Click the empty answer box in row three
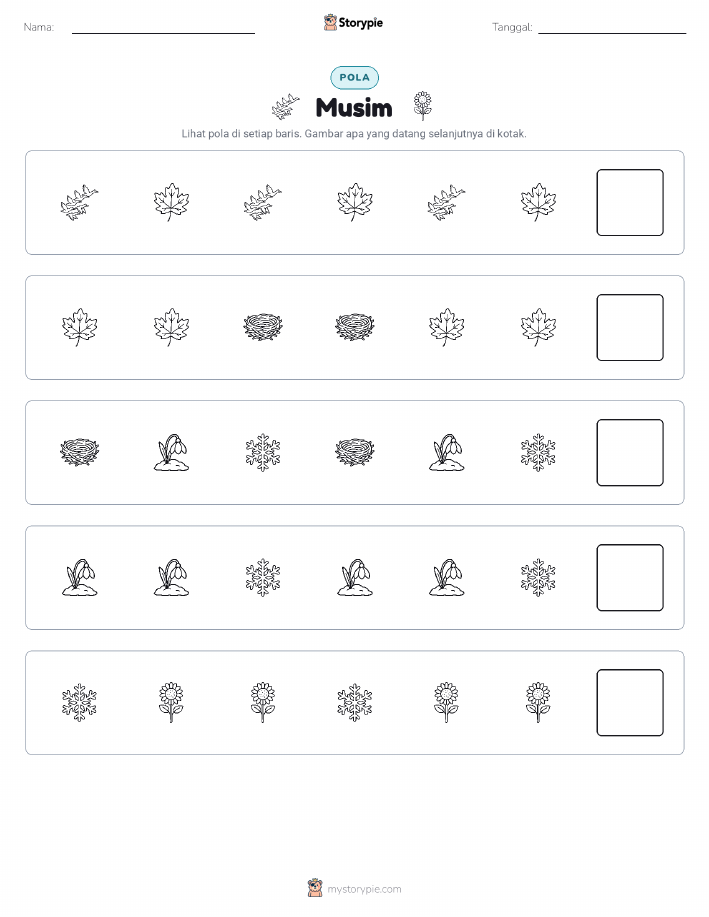709x917 pixels. click(x=630, y=453)
